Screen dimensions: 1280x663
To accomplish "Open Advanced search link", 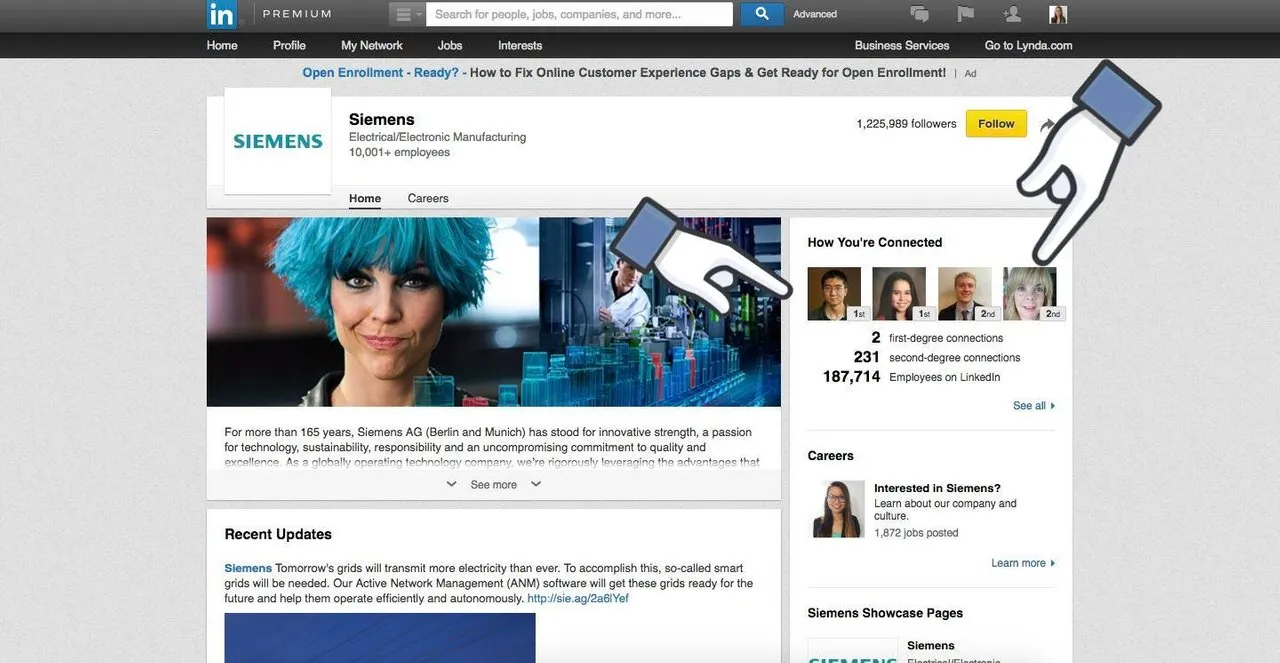I will click(815, 14).
